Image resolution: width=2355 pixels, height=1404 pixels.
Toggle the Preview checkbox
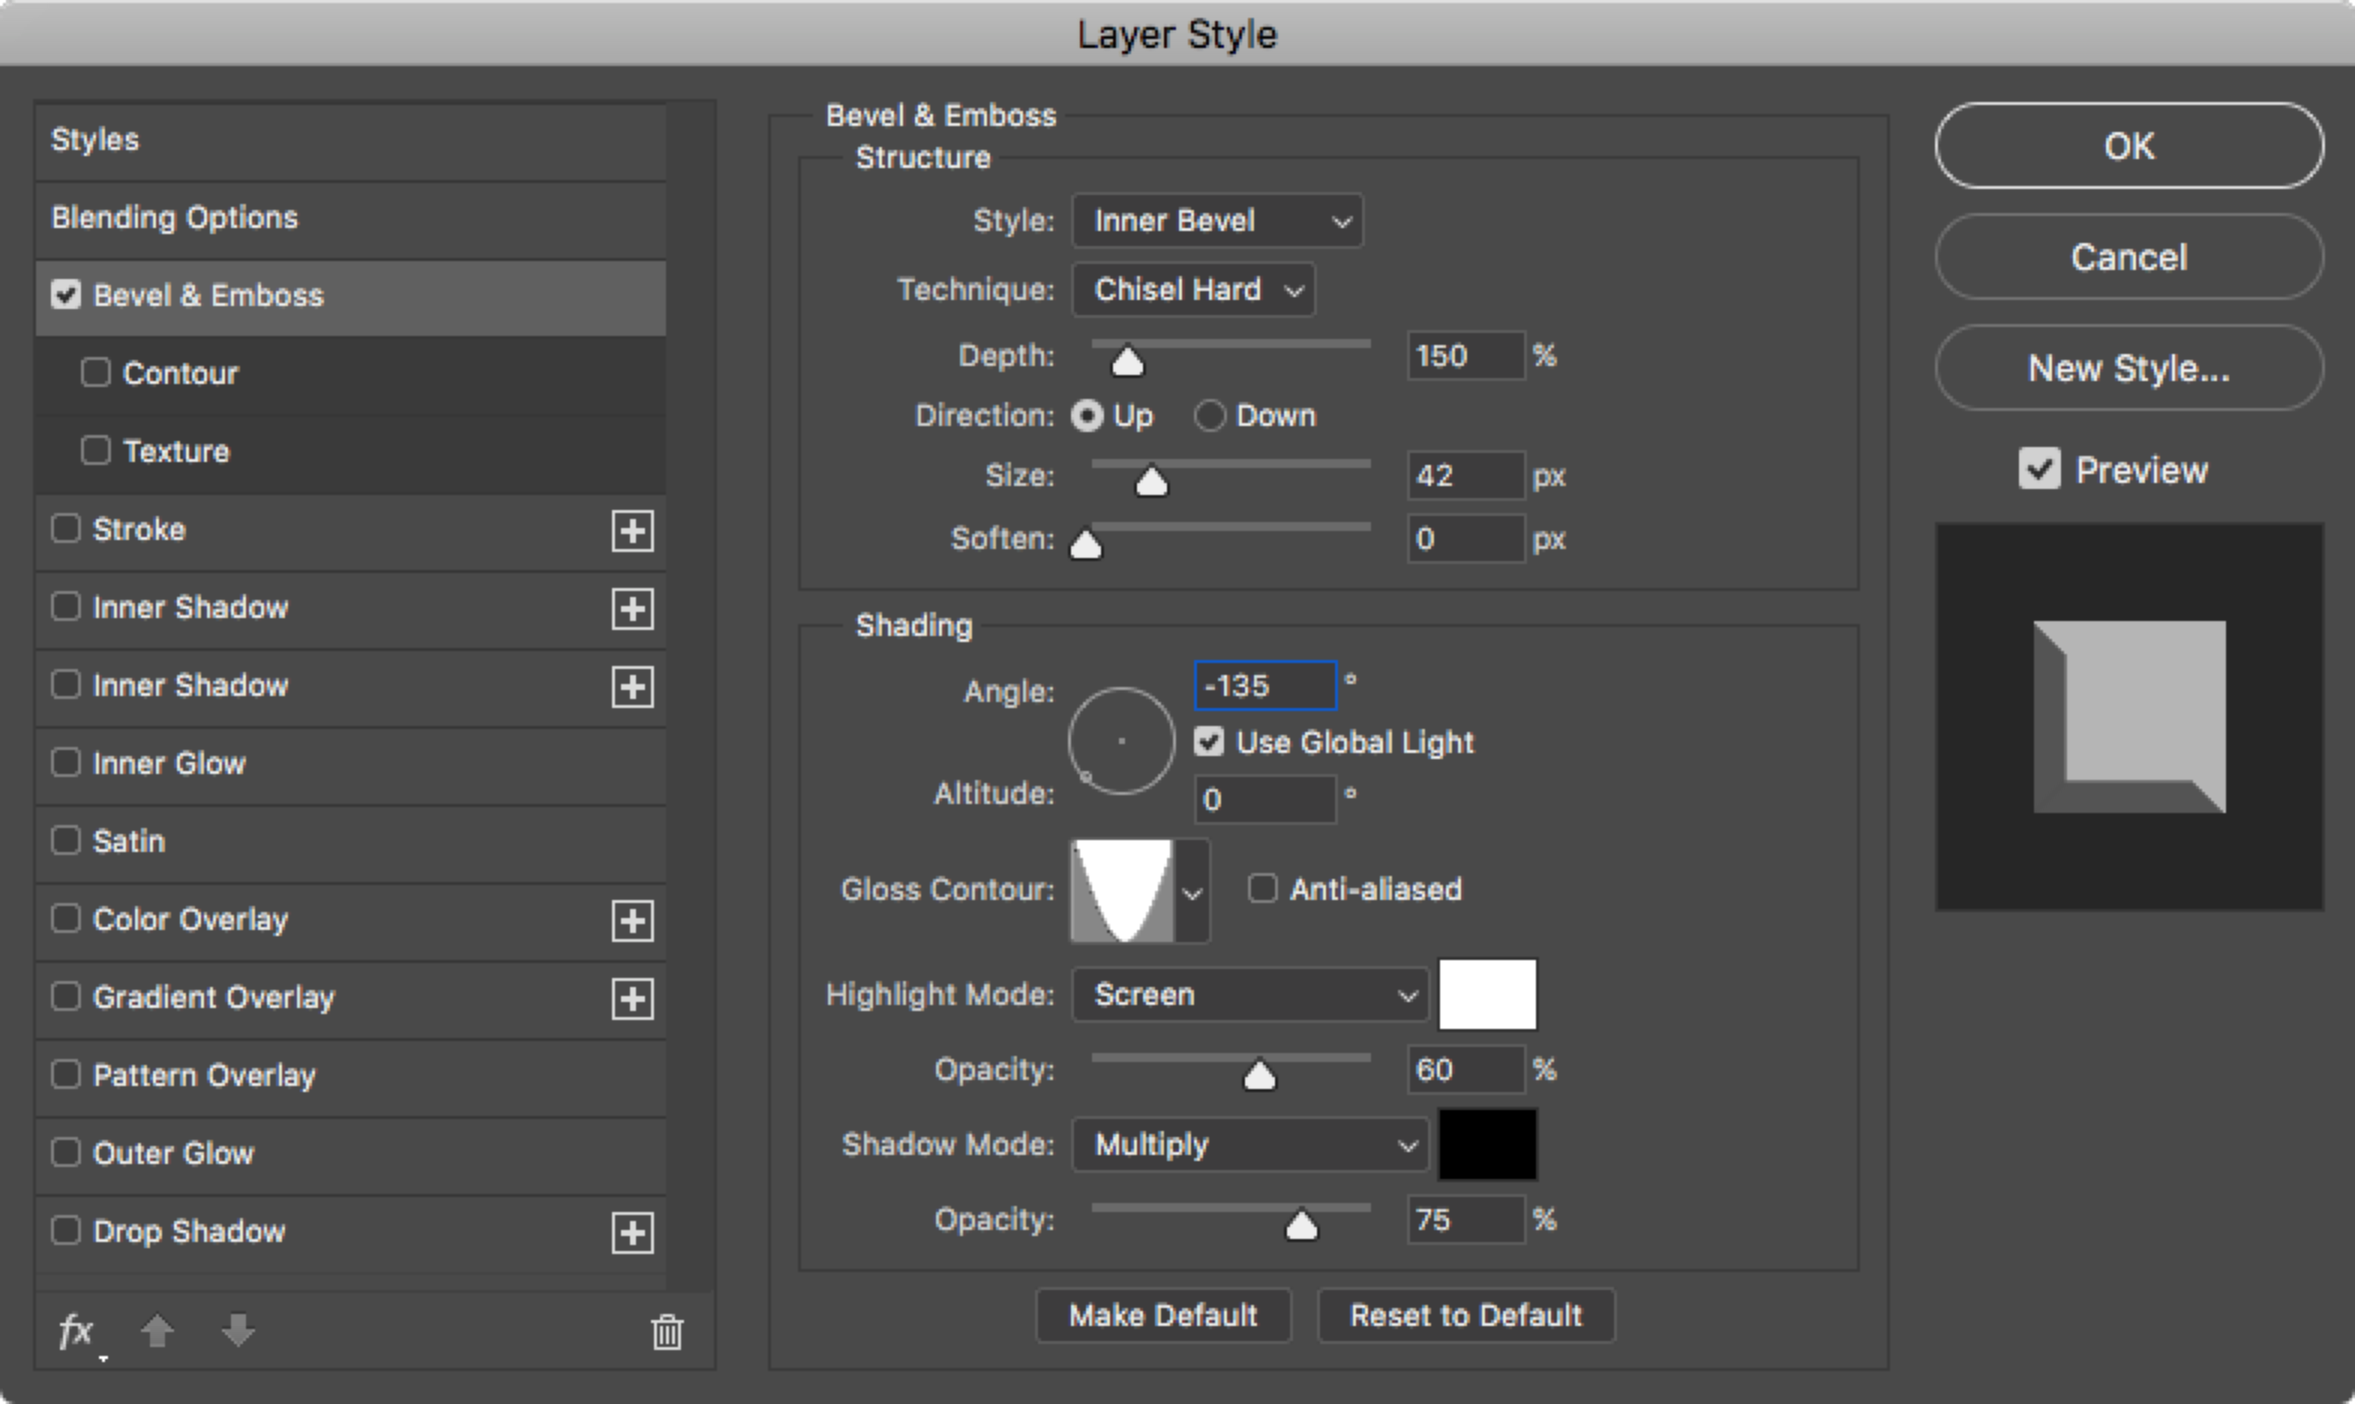2039,469
